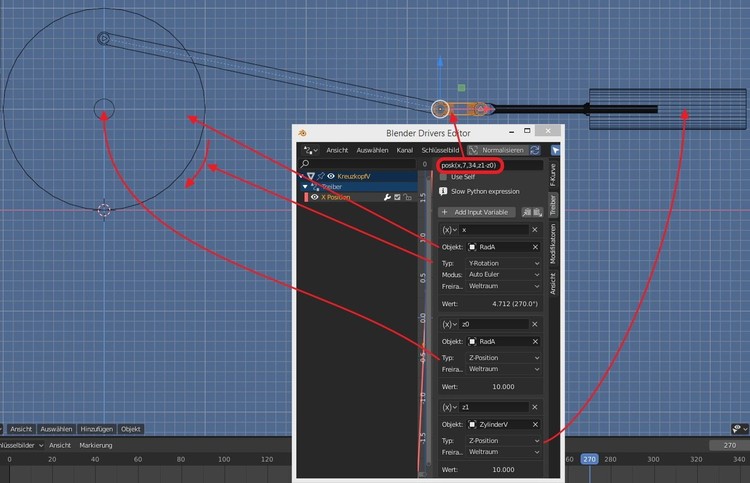Open the editor type selector in Drivers Editor
The width and height of the screenshot is (750, 483).
pyautogui.click(x=310, y=150)
